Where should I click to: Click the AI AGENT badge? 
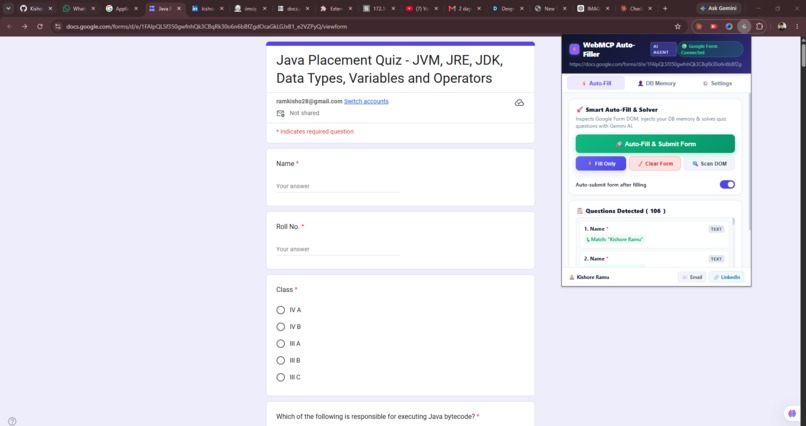(661, 49)
